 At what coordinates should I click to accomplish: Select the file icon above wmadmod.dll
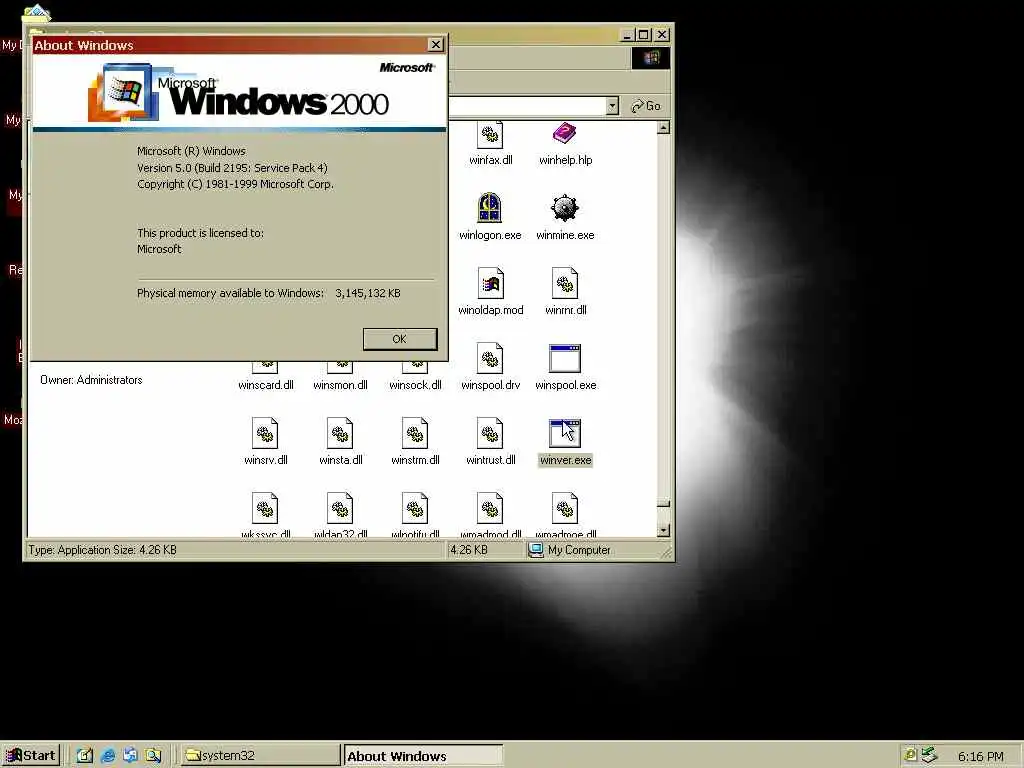[490, 508]
